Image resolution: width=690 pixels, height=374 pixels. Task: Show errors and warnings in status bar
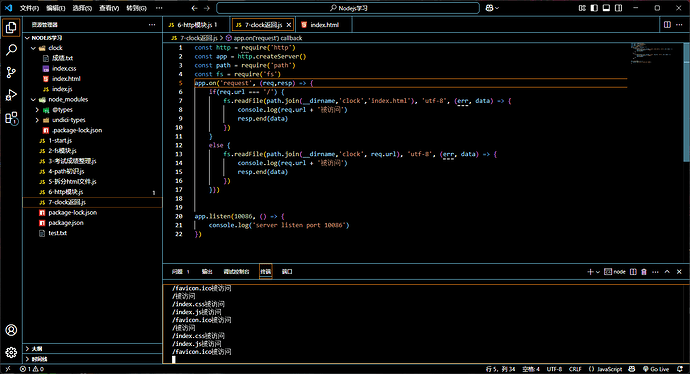point(32,369)
